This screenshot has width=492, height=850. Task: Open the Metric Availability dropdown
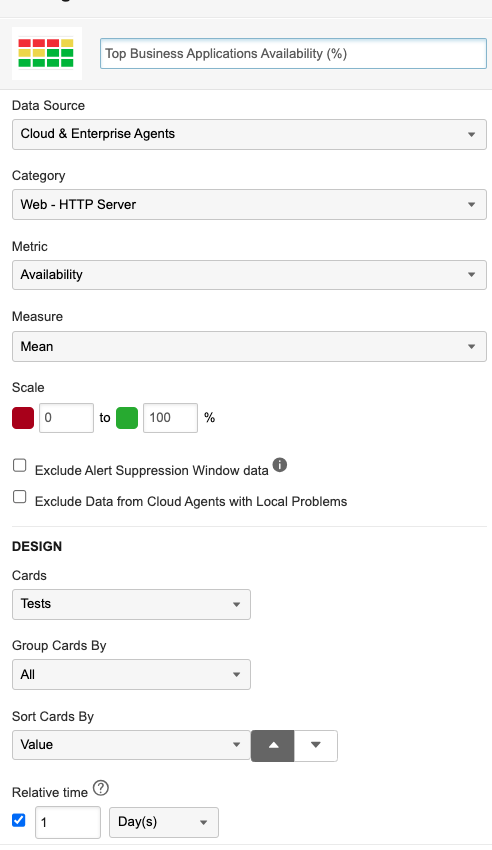tap(249, 275)
